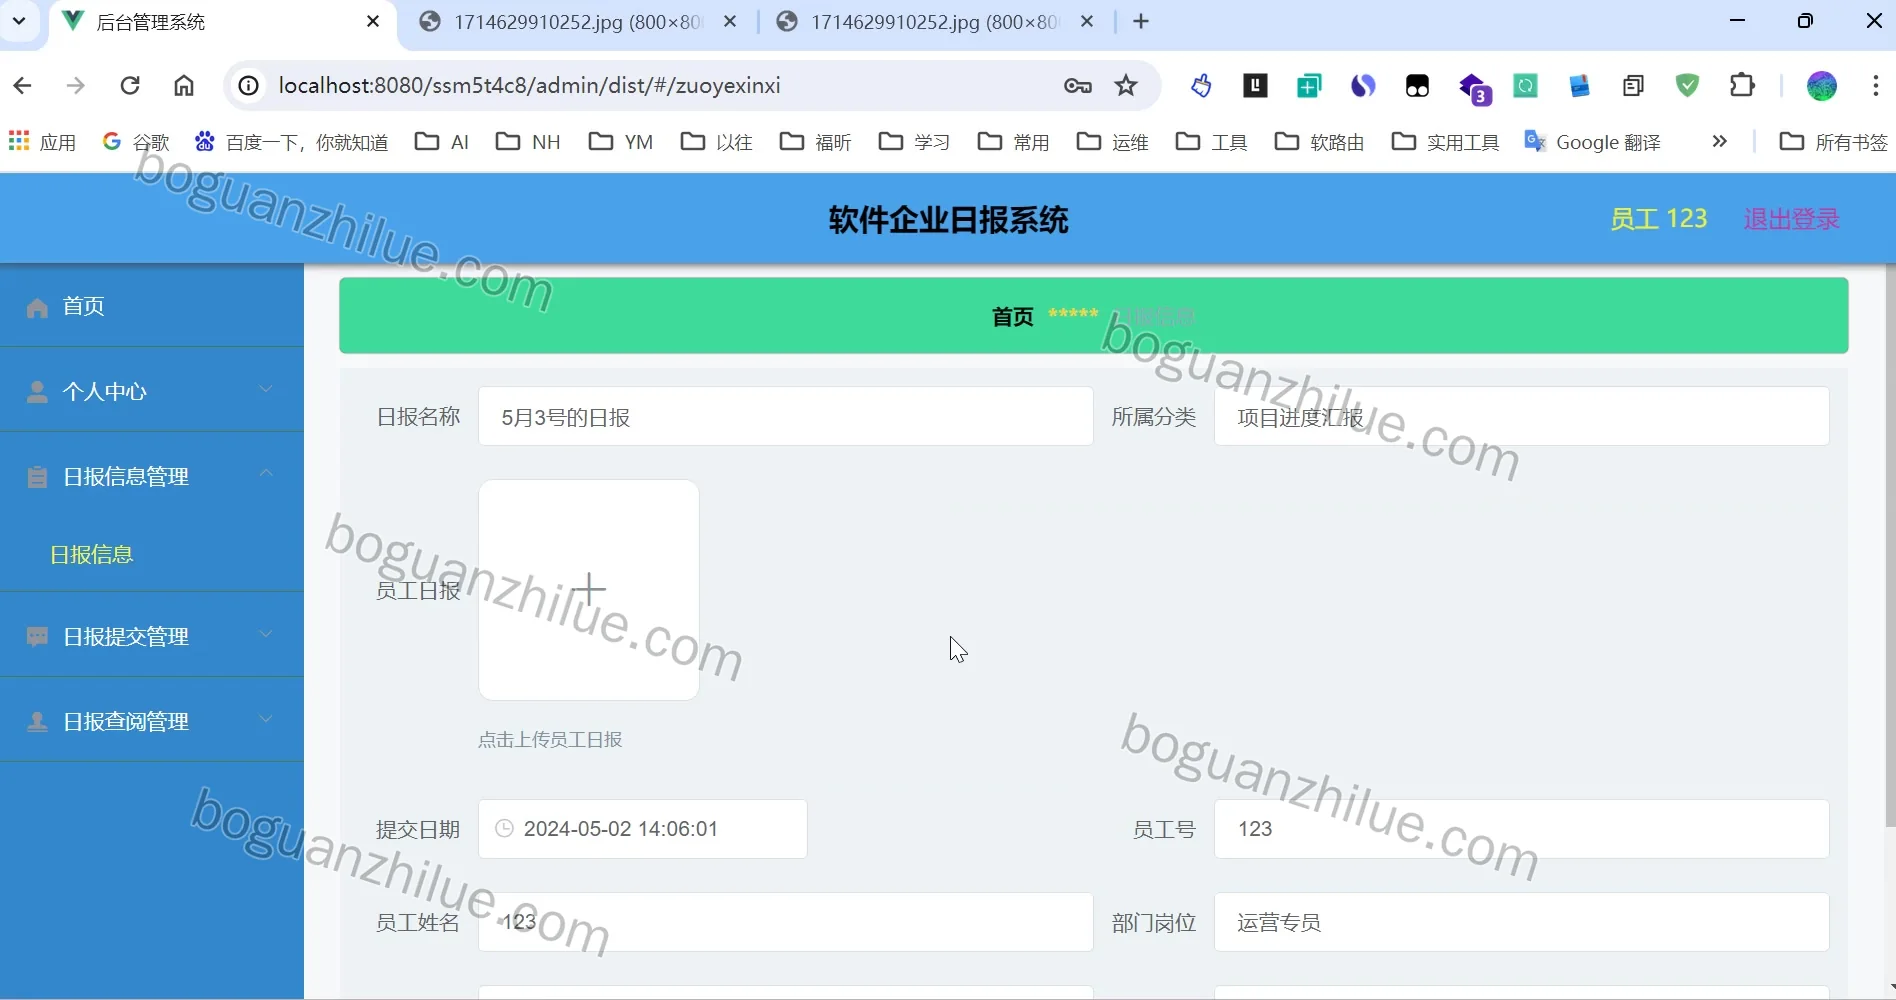Show more bookmarks with the double chevron
Image resolution: width=1896 pixels, height=1000 pixels.
[x=1720, y=142]
